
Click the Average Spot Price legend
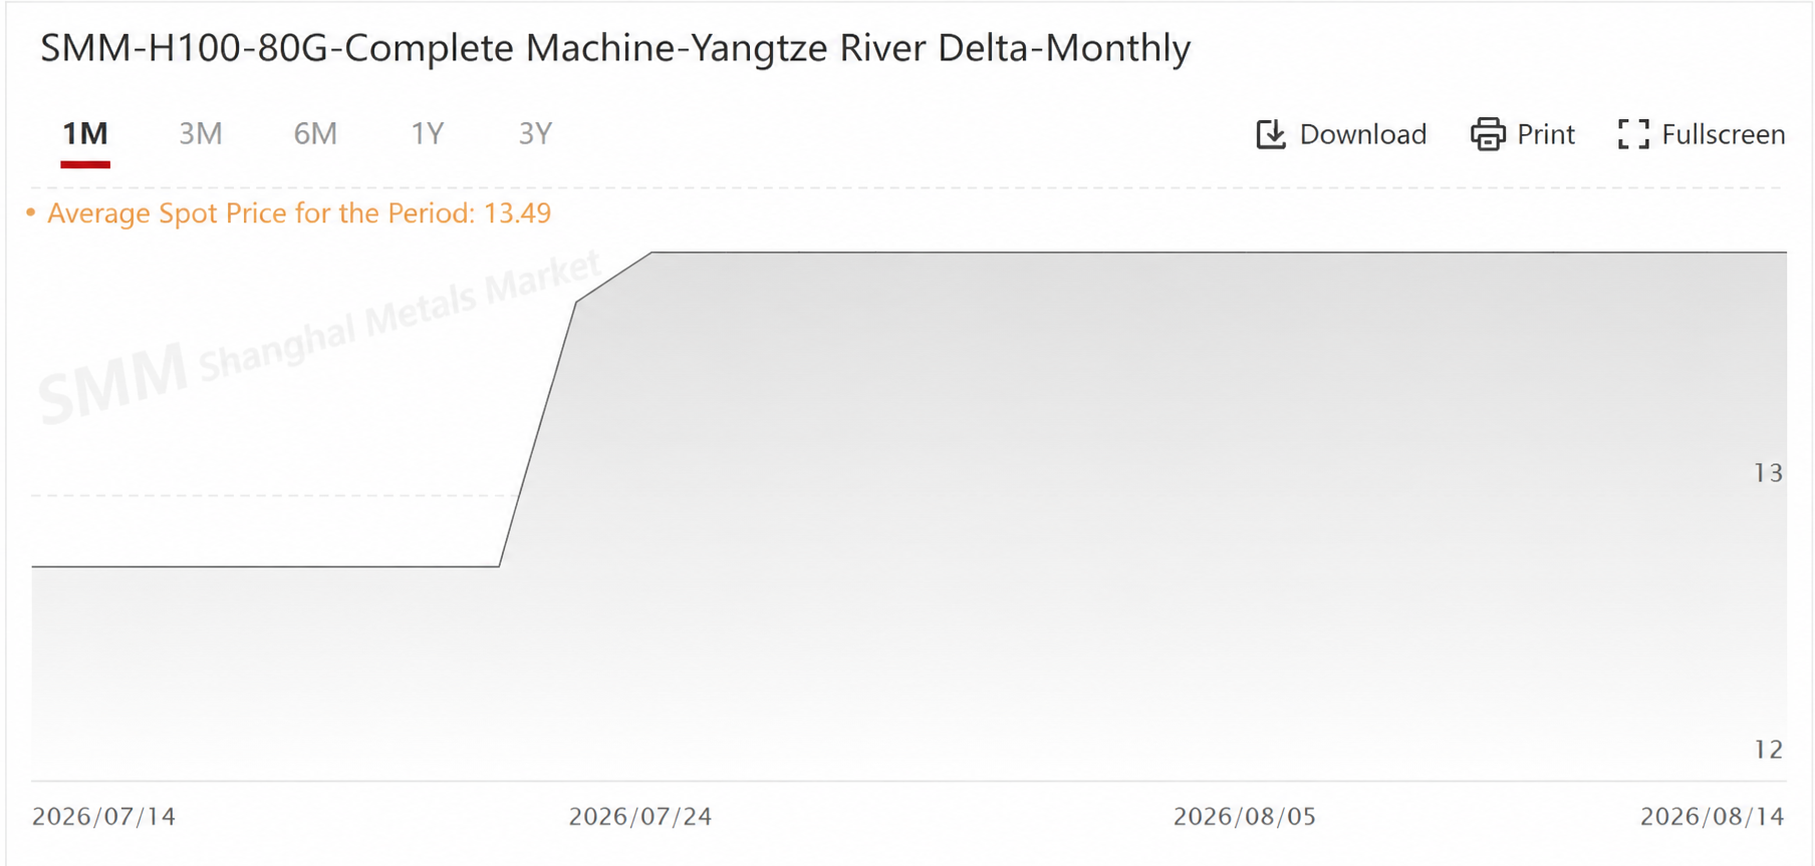click(x=299, y=213)
